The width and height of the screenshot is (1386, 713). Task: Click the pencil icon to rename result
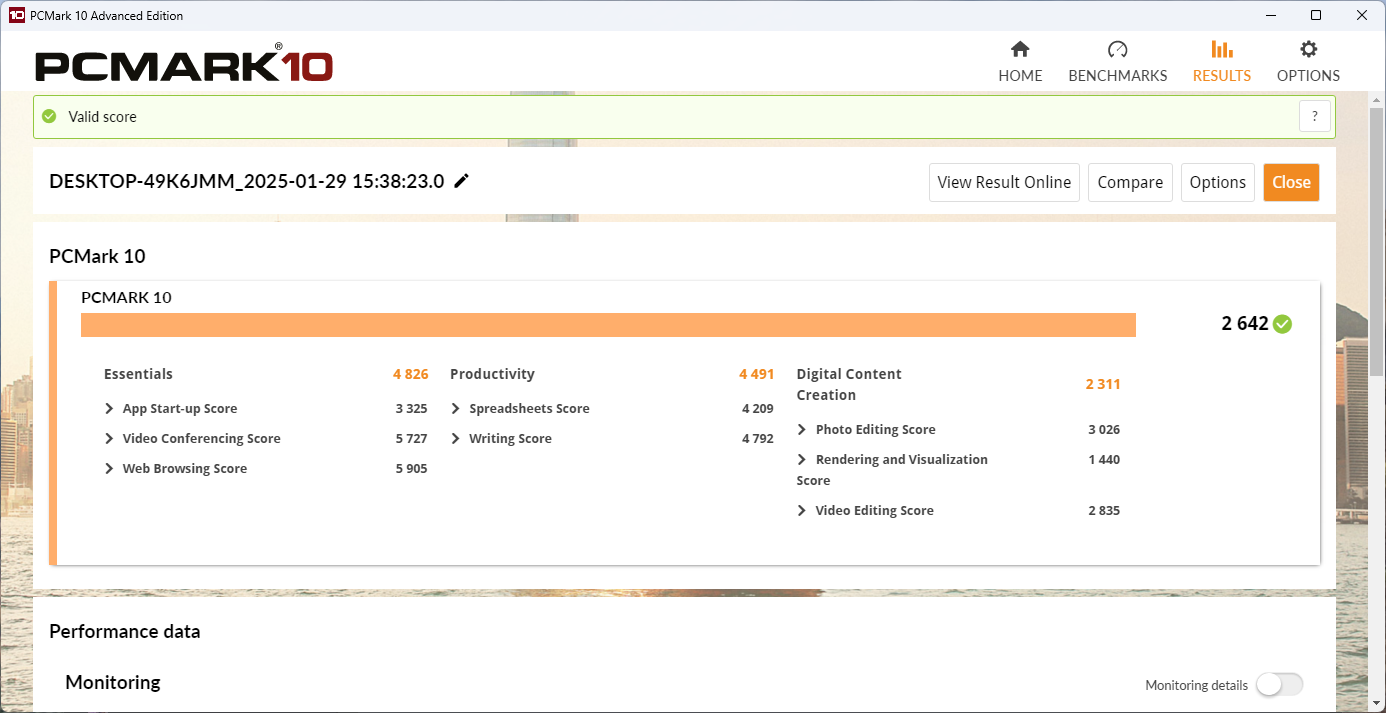point(461,181)
